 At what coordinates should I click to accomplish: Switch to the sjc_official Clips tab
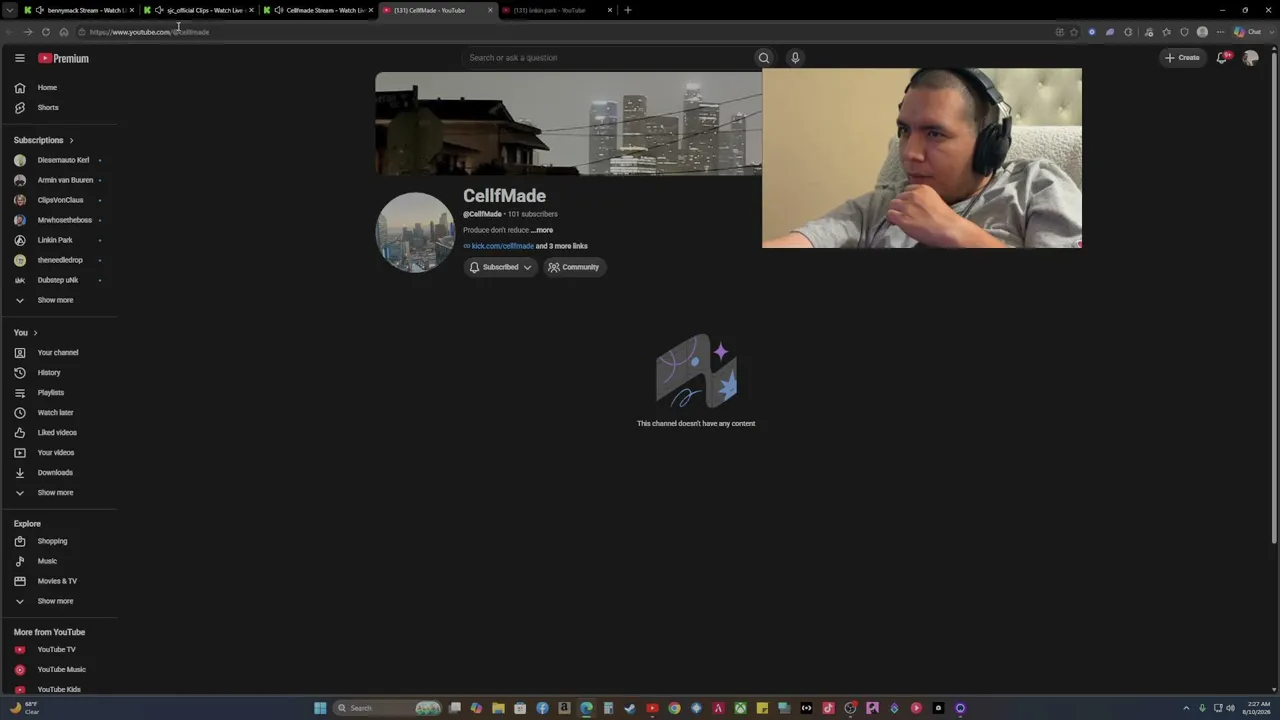click(198, 10)
